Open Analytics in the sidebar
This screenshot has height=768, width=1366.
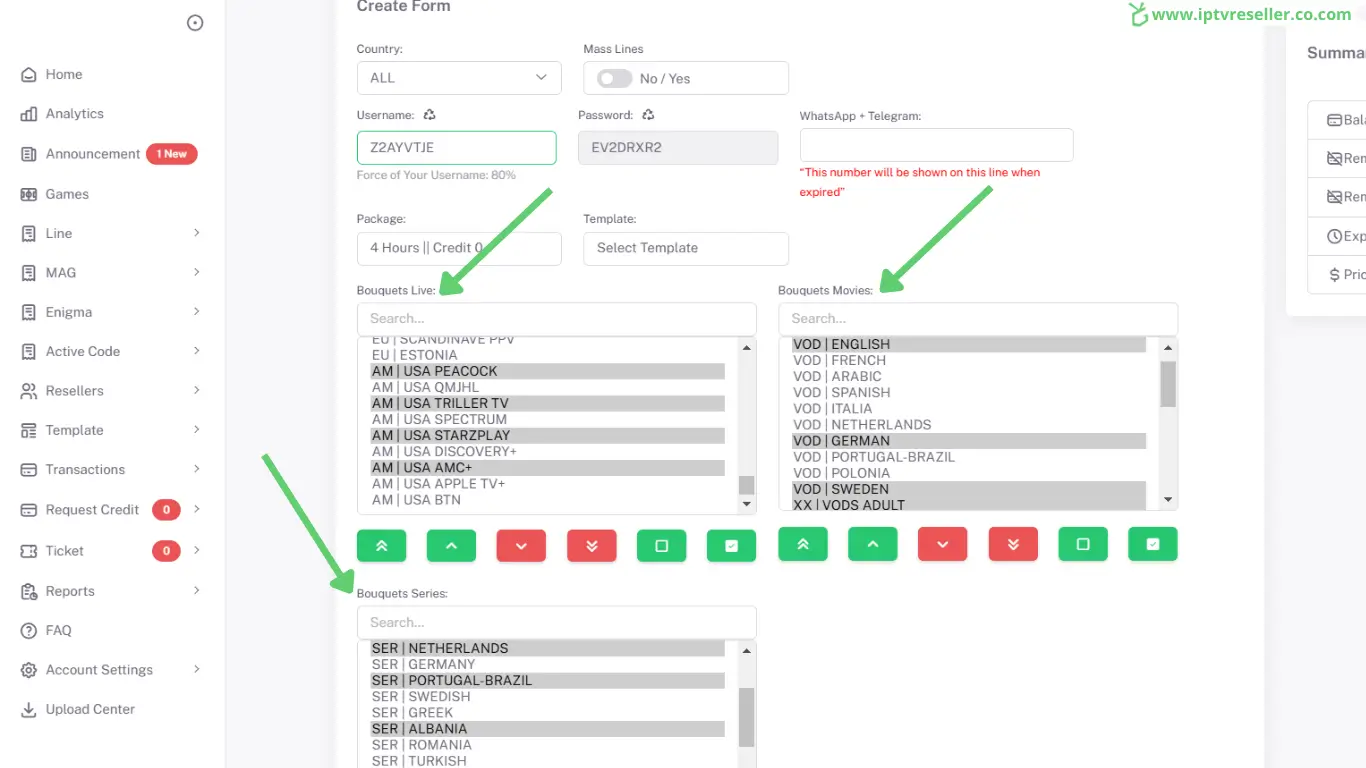tap(74, 114)
